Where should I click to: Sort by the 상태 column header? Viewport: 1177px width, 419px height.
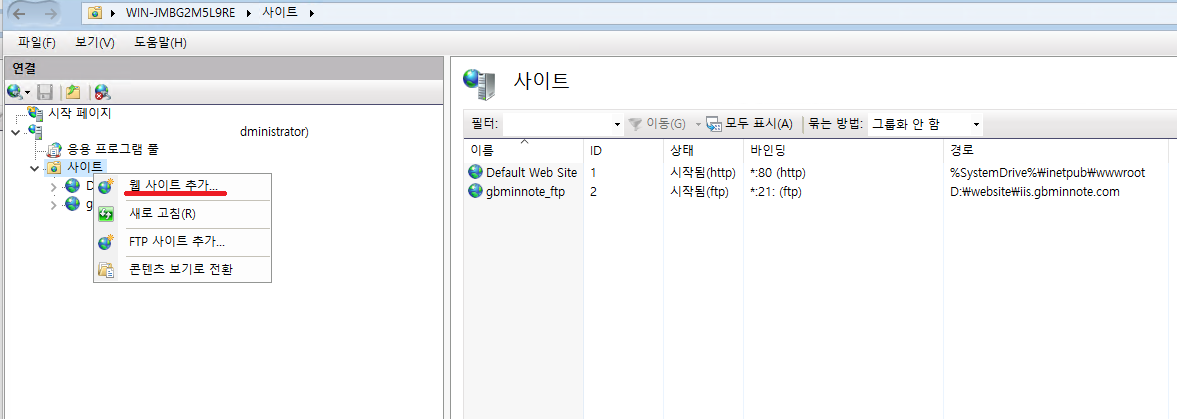click(703, 150)
